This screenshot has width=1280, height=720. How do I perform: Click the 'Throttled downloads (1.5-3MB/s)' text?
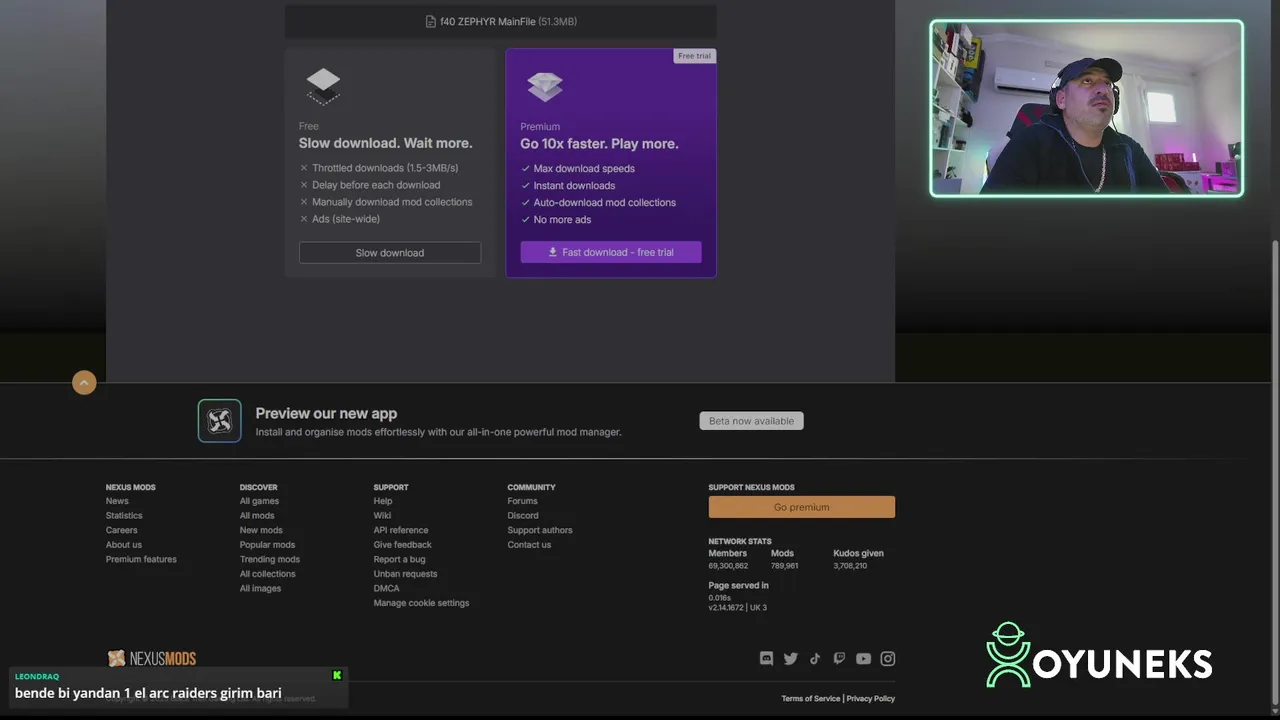(385, 168)
